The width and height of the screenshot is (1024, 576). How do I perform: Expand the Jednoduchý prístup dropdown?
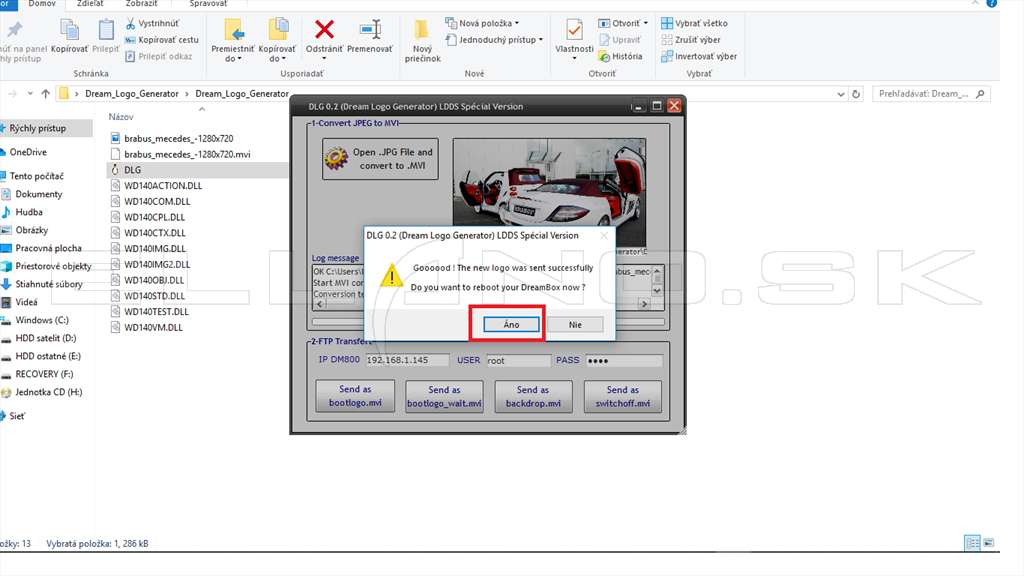[494, 40]
